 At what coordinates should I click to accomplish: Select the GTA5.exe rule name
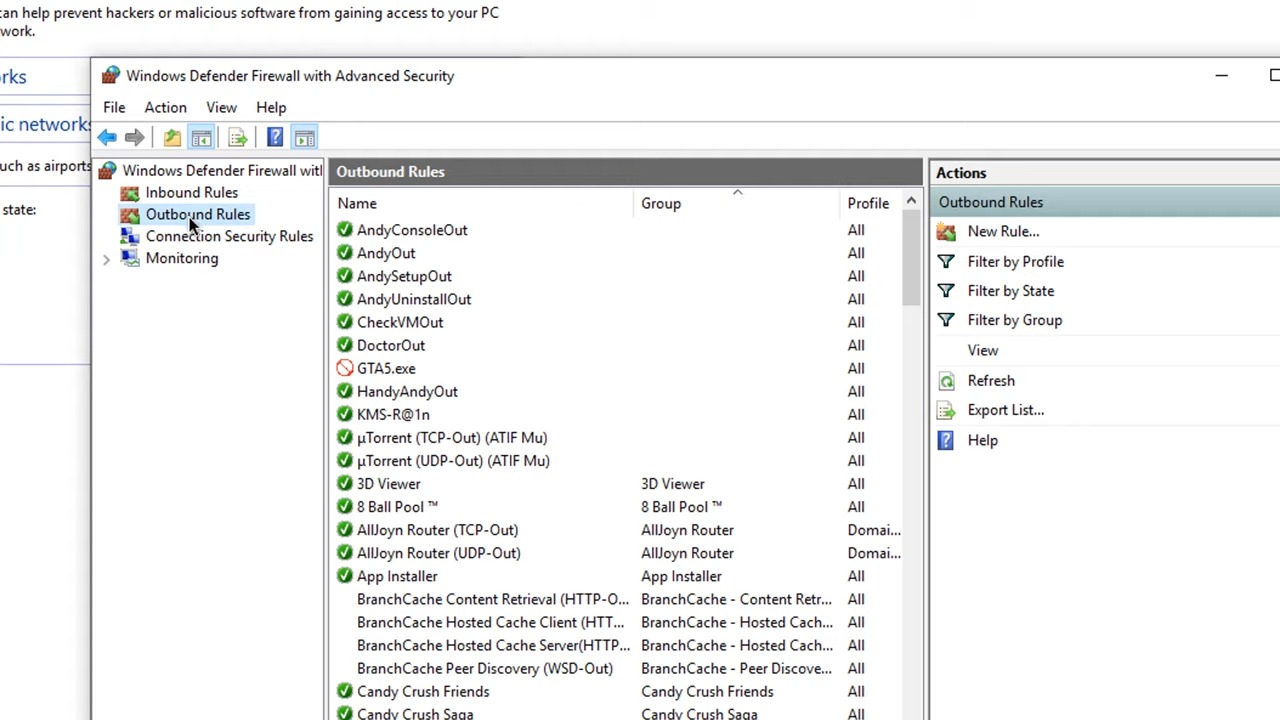pos(386,368)
